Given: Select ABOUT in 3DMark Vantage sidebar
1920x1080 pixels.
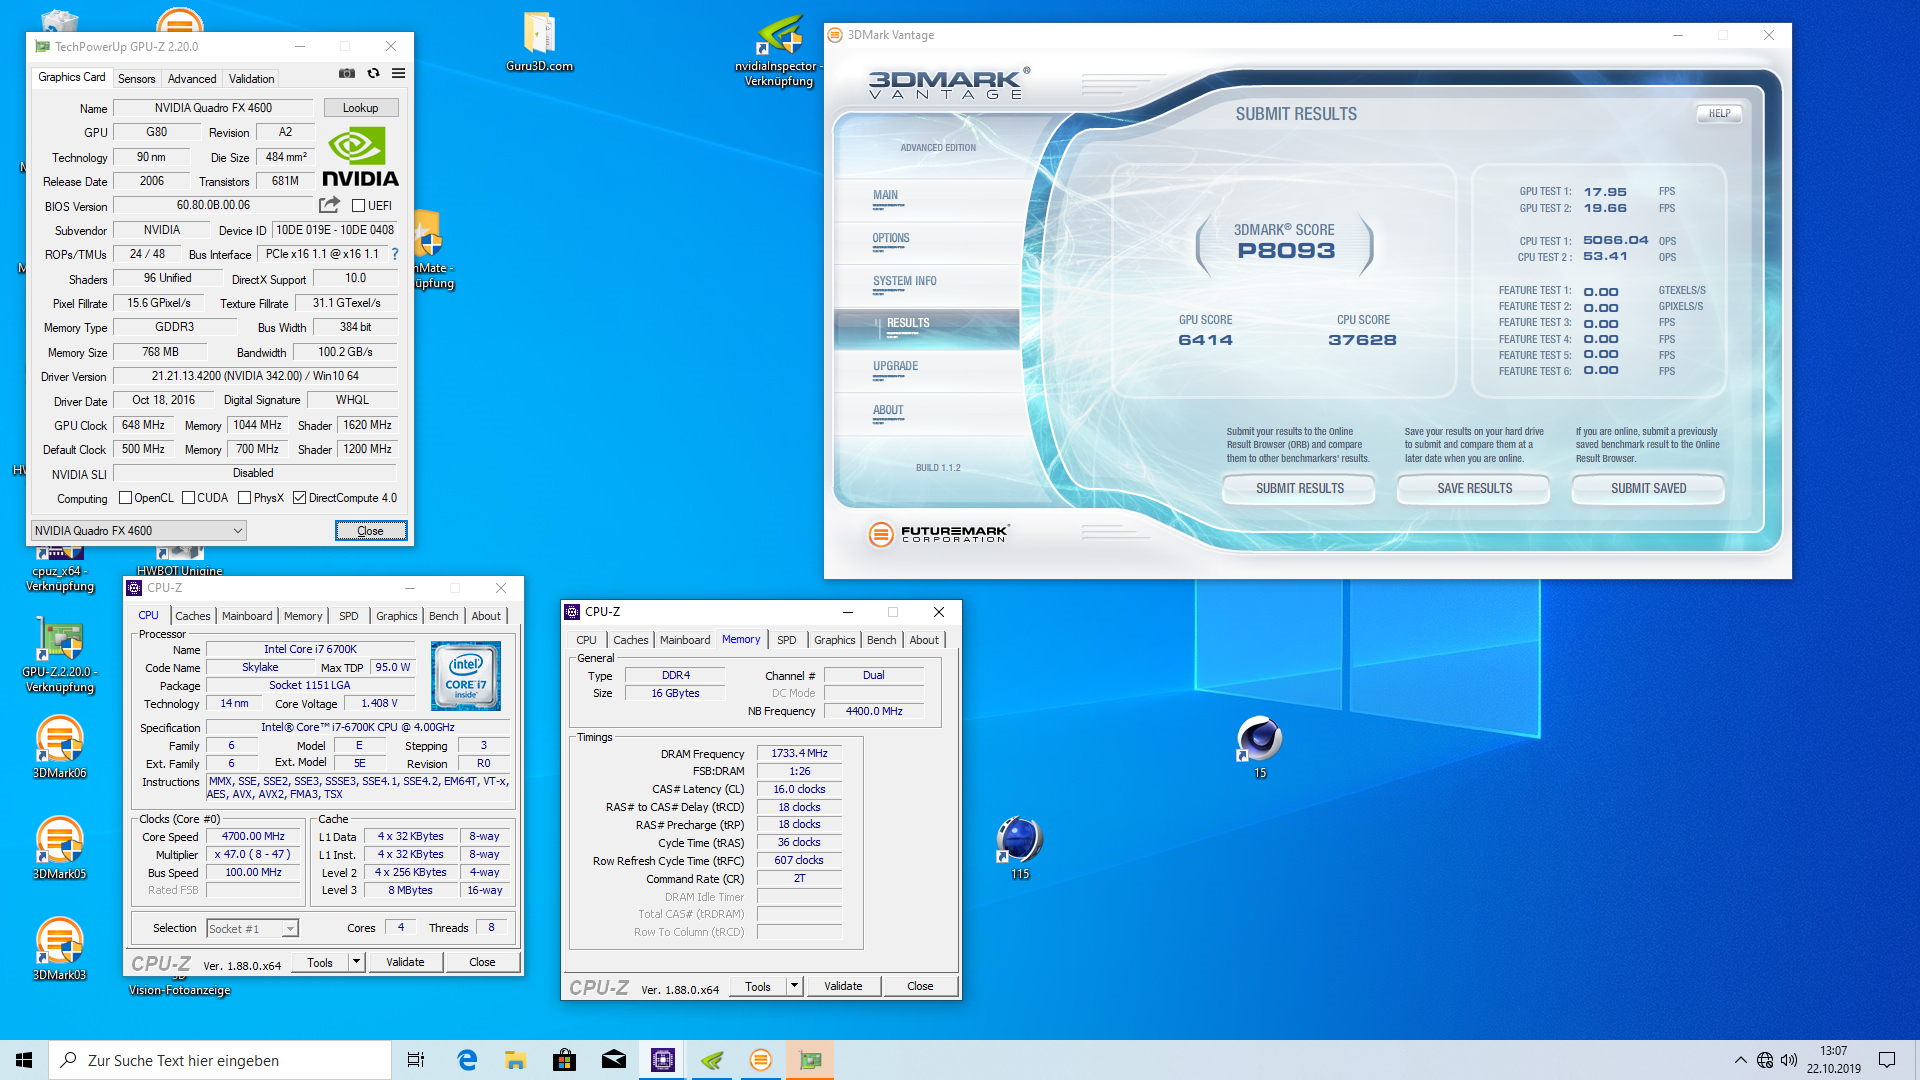Looking at the screenshot, I should pyautogui.click(x=887, y=411).
